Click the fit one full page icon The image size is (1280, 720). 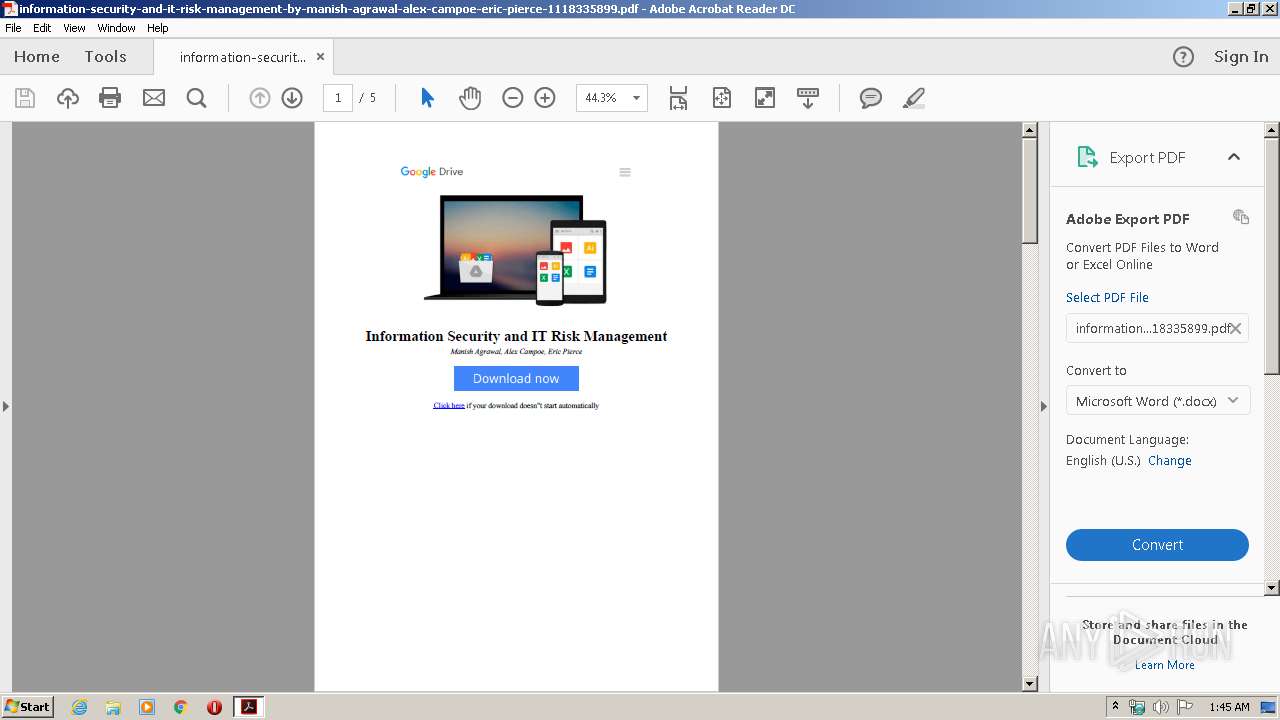(x=722, y=98)
